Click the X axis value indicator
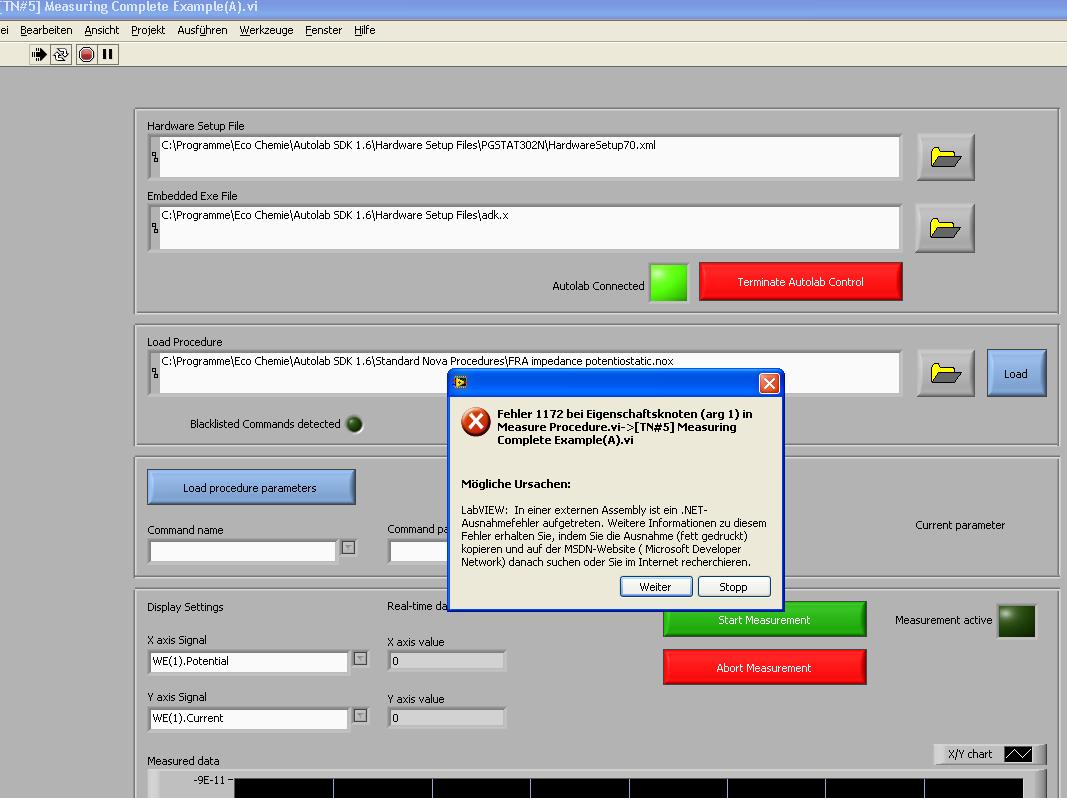 (x=446, y=661)
